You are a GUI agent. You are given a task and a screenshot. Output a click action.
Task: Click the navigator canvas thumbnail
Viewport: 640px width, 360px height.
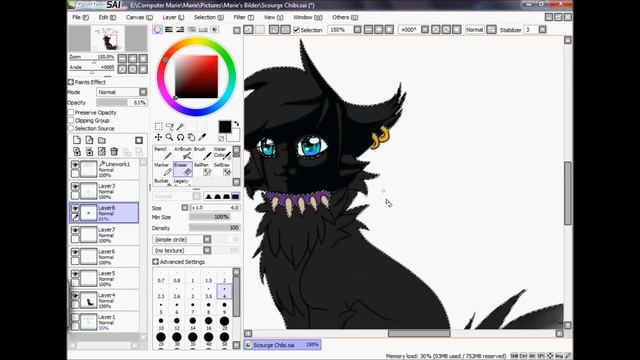[108, 38]
